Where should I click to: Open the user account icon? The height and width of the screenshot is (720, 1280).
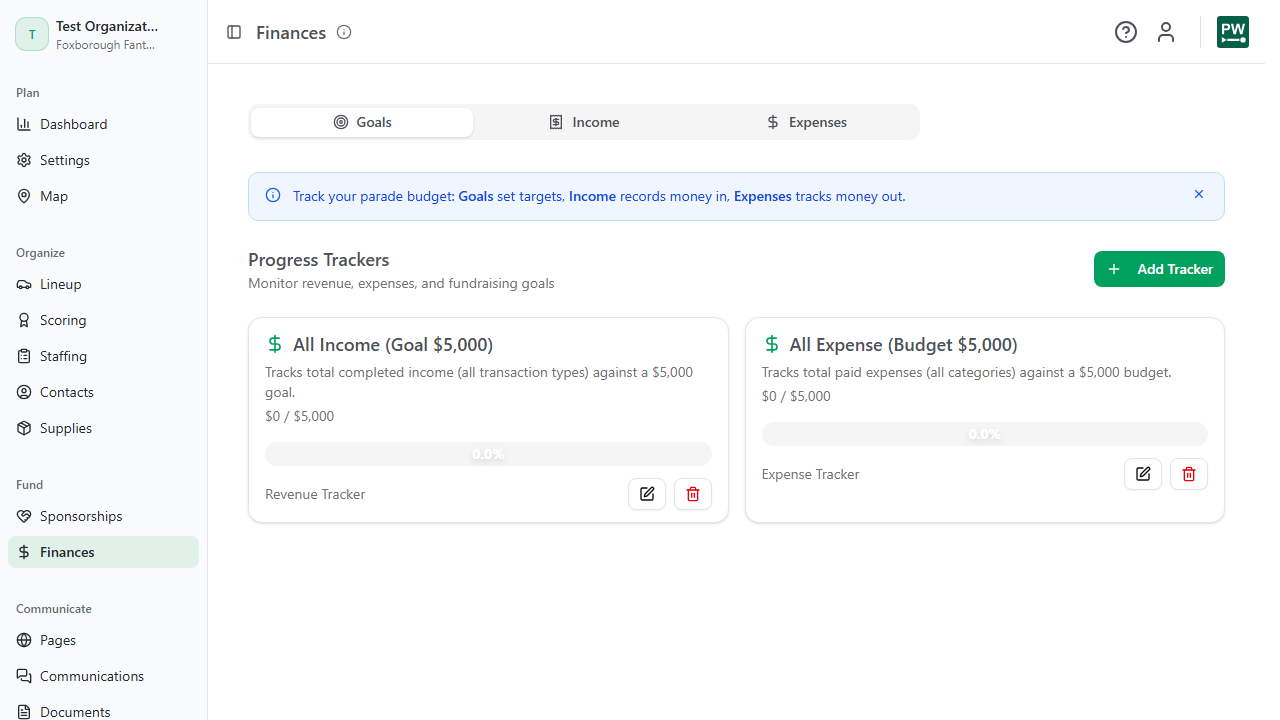(1166, 32)
